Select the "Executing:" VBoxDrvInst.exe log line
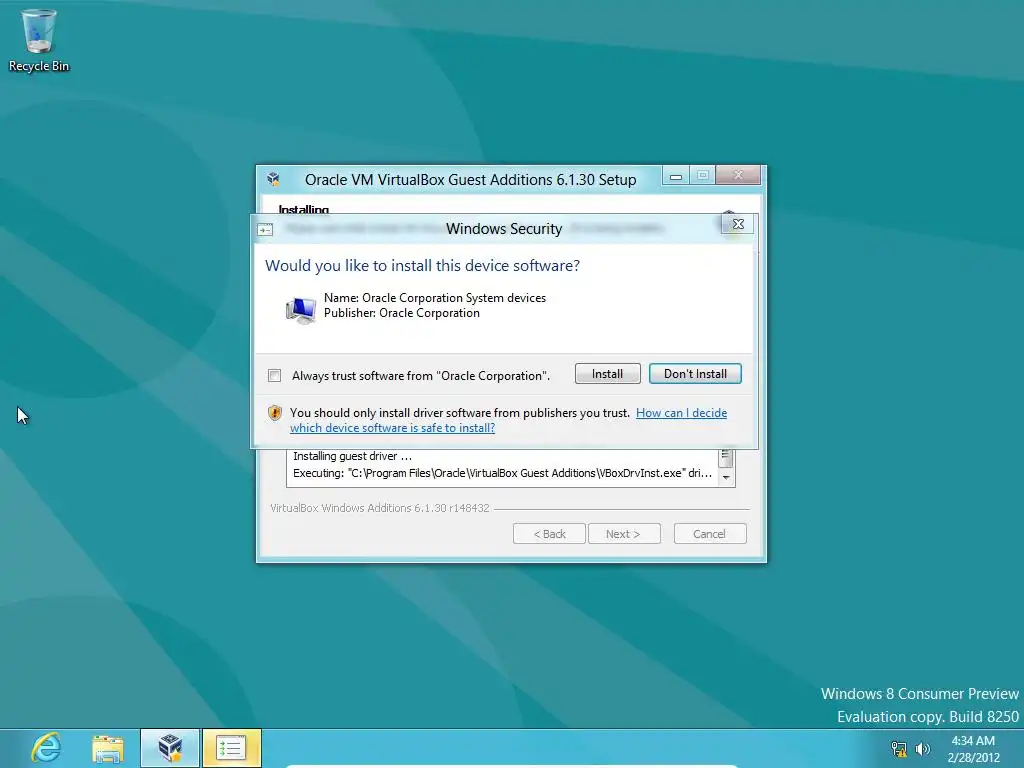 502,473
